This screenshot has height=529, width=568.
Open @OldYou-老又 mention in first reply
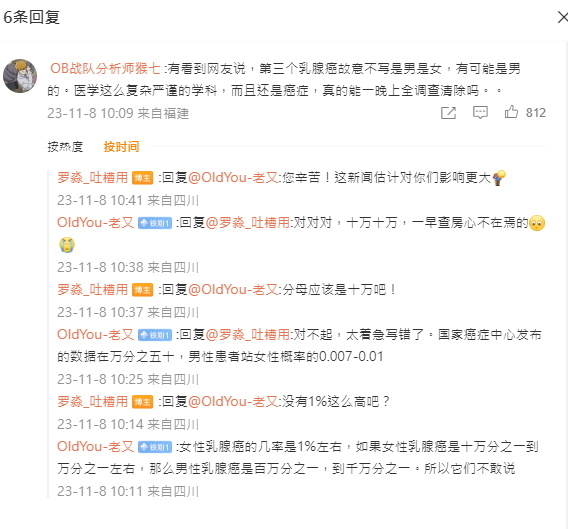233,178
